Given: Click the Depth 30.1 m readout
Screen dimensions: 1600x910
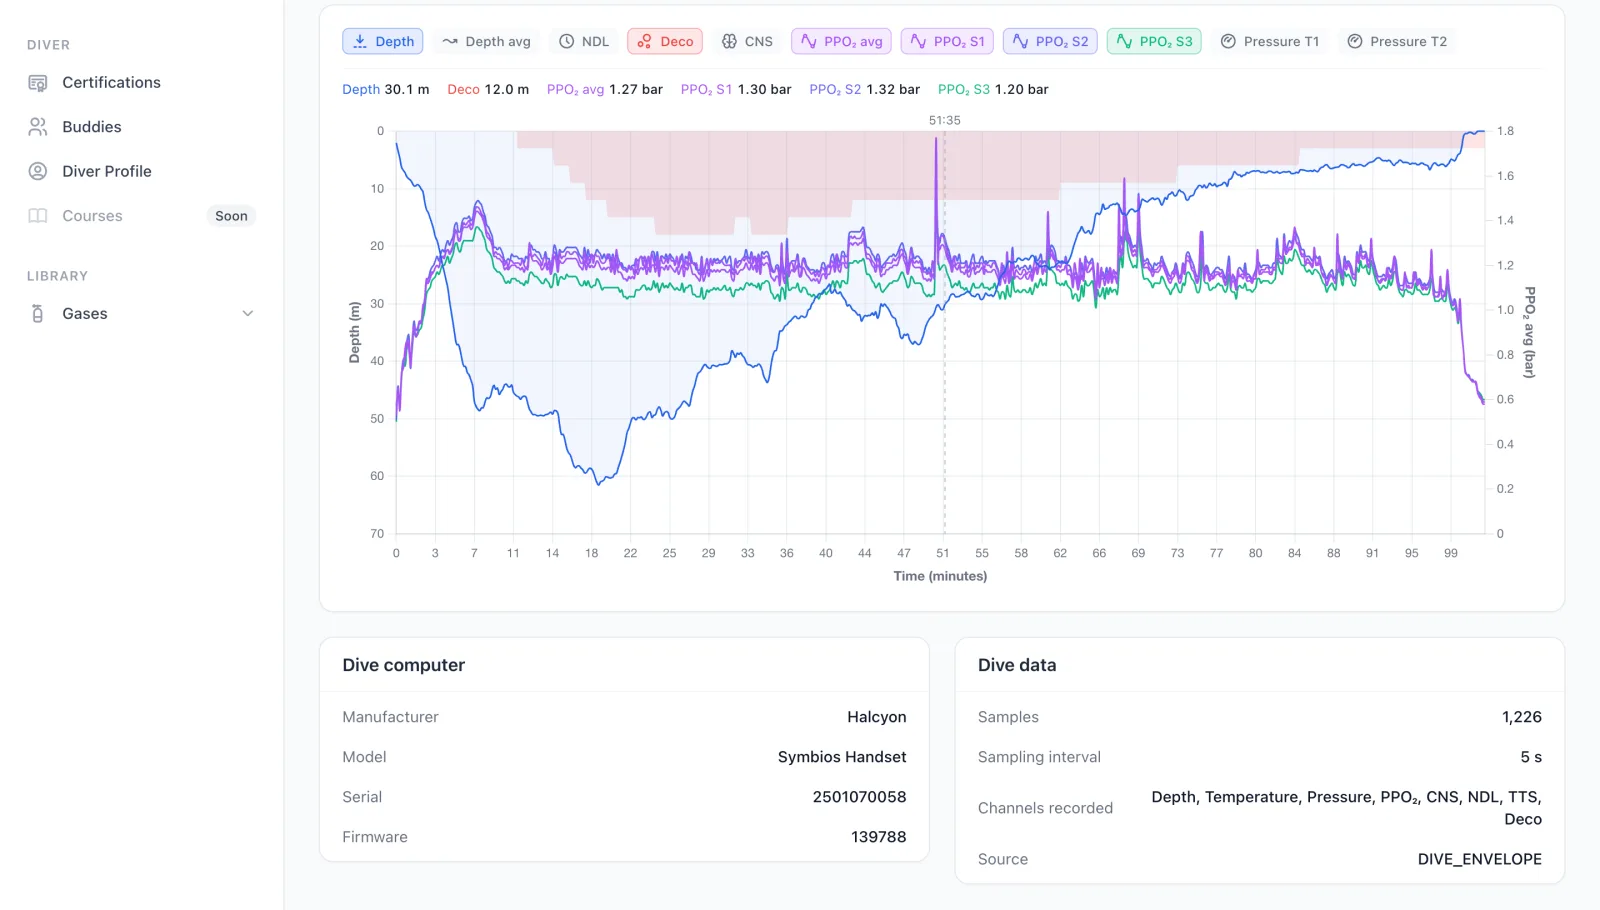Looking at the screenshot, I should coord(386,89).
